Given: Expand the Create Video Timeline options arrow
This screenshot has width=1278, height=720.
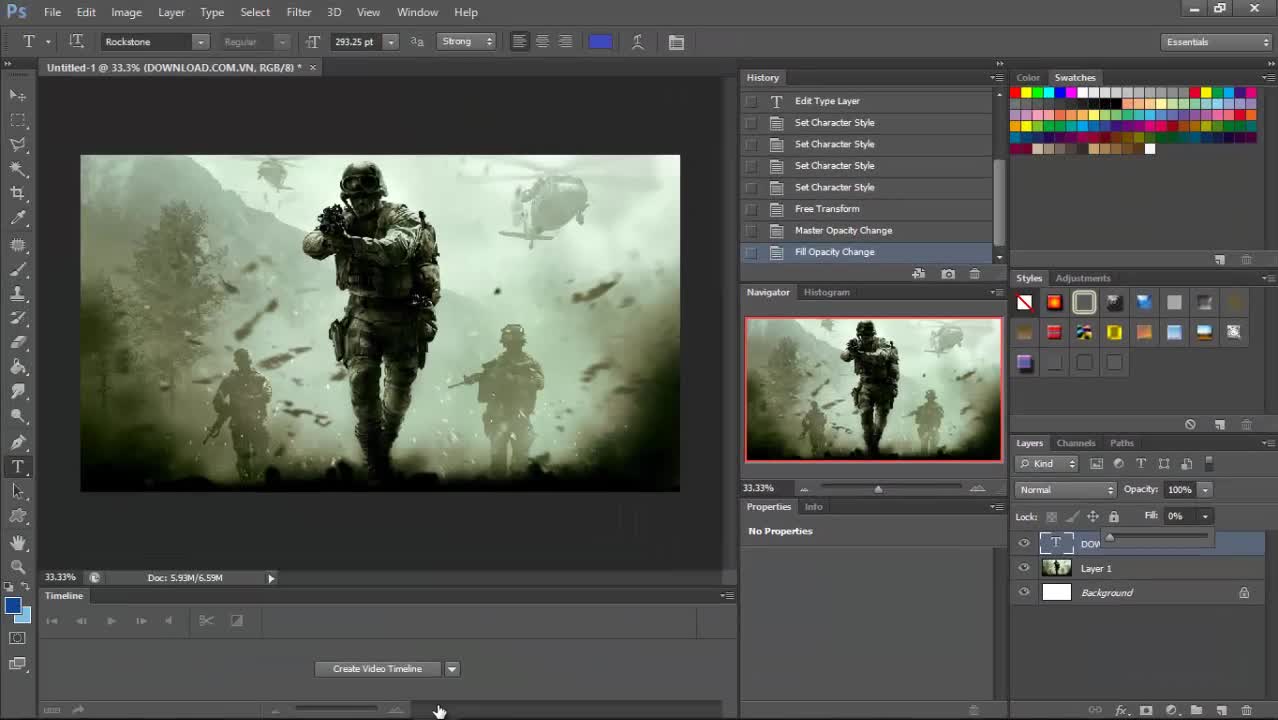Looking at the screenshot, I should pyautogui.click(x=452, y=669).
